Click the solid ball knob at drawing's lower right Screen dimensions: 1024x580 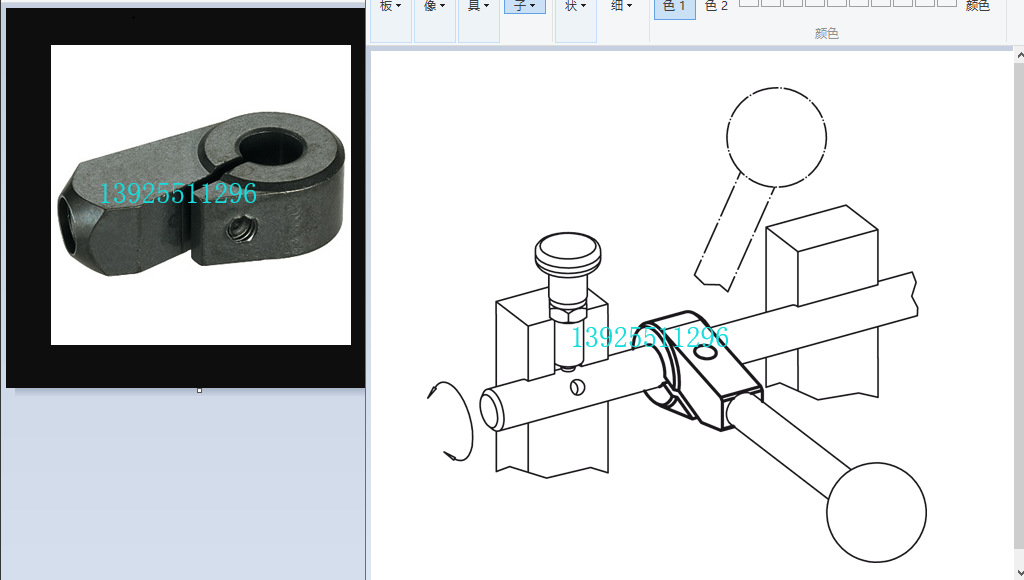(876, 512)
